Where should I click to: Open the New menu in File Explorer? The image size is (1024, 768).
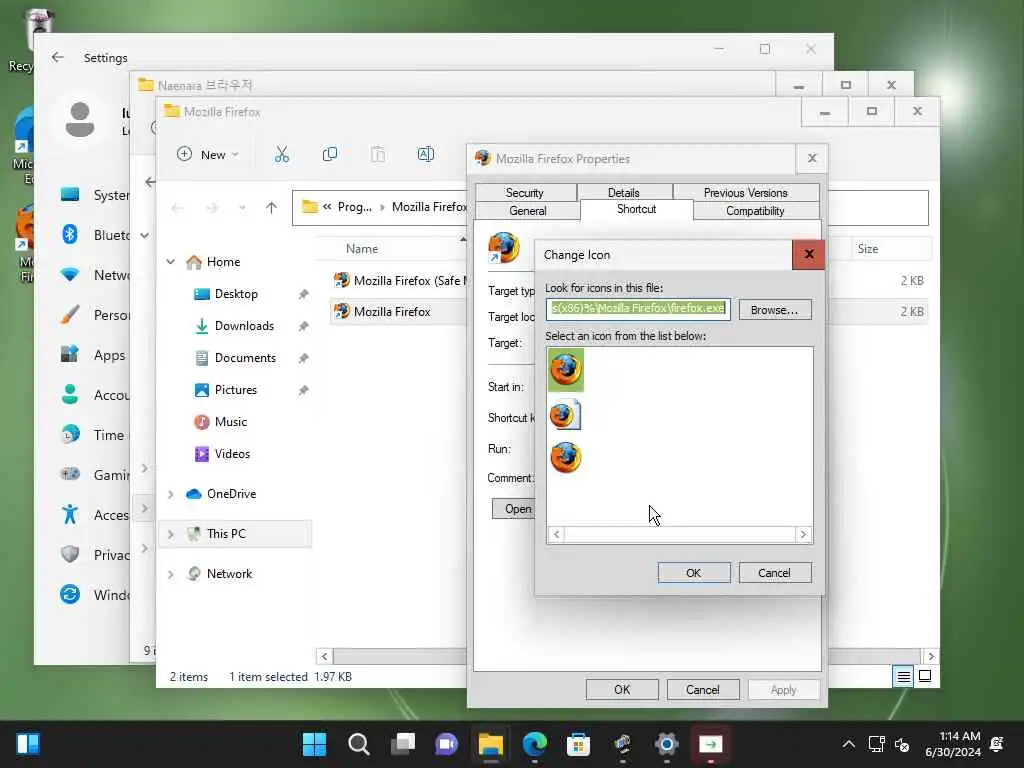[x=208, y=155]
